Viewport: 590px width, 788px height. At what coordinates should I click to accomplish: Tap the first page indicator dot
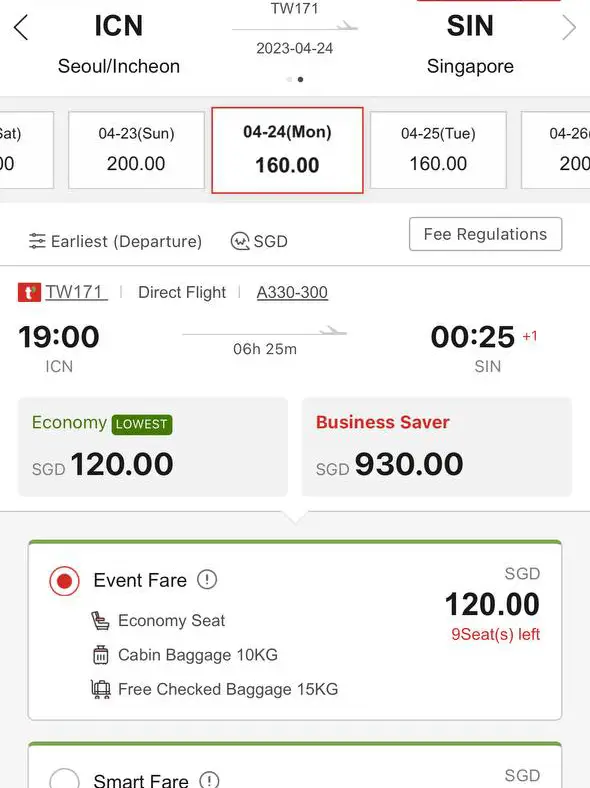click(x=289, y=79)
